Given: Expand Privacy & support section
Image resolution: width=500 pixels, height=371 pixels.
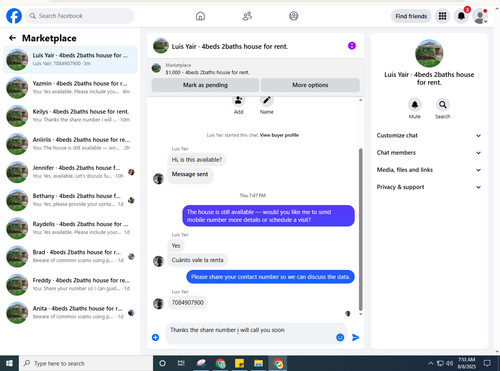Looking at the screenshot, I should (429, 187).
